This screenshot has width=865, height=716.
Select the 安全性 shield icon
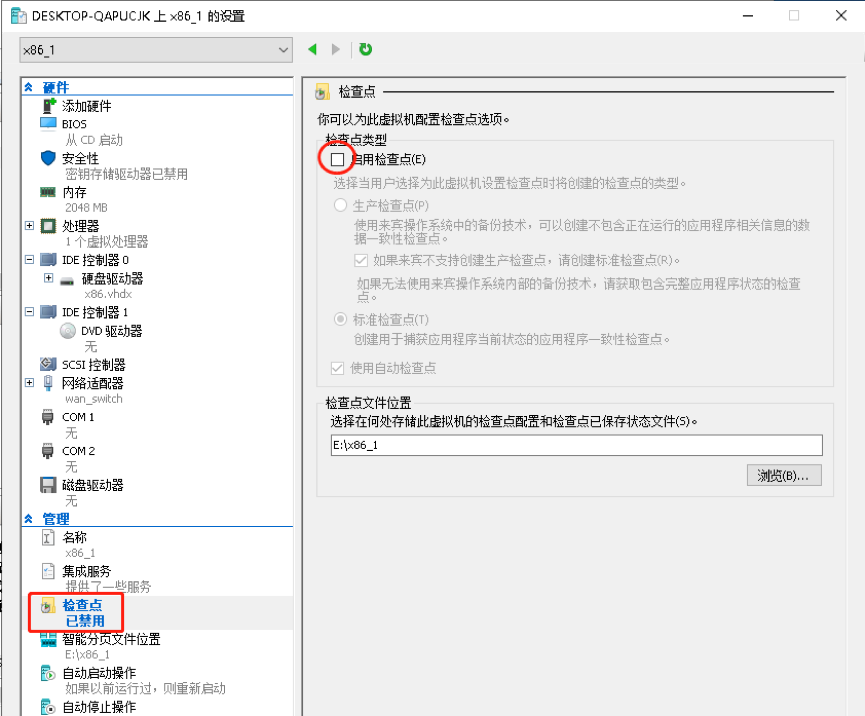tap(49, 158)
